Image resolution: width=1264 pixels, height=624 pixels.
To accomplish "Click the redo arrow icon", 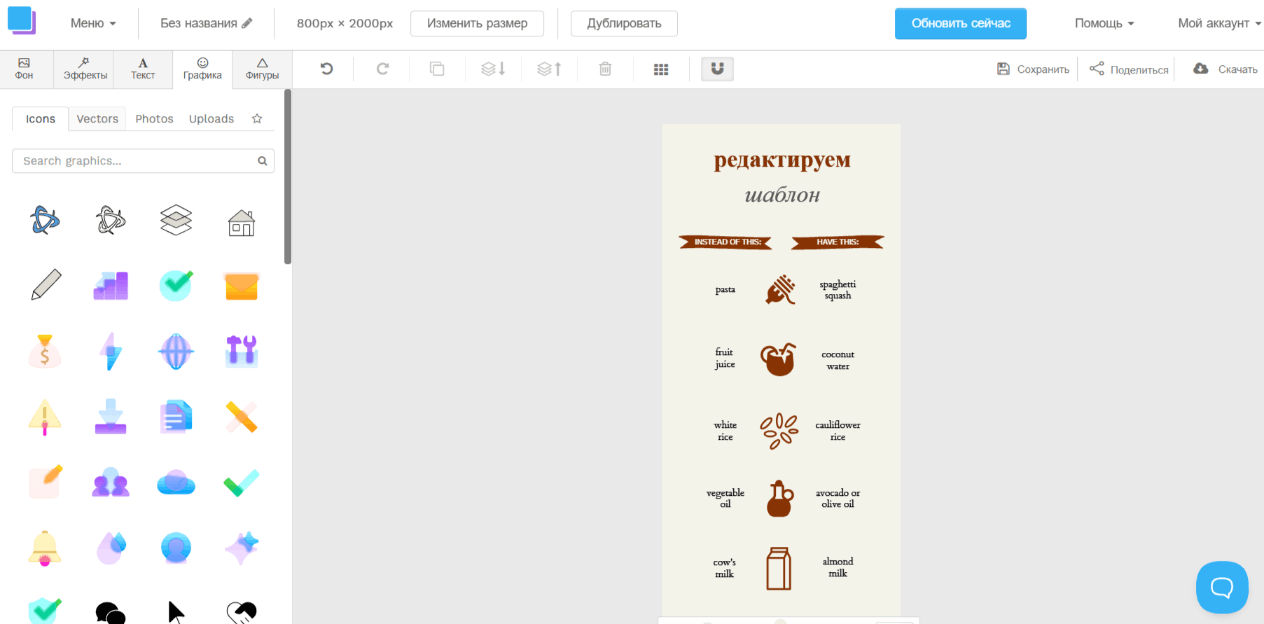I will click(x=382, y=69).
